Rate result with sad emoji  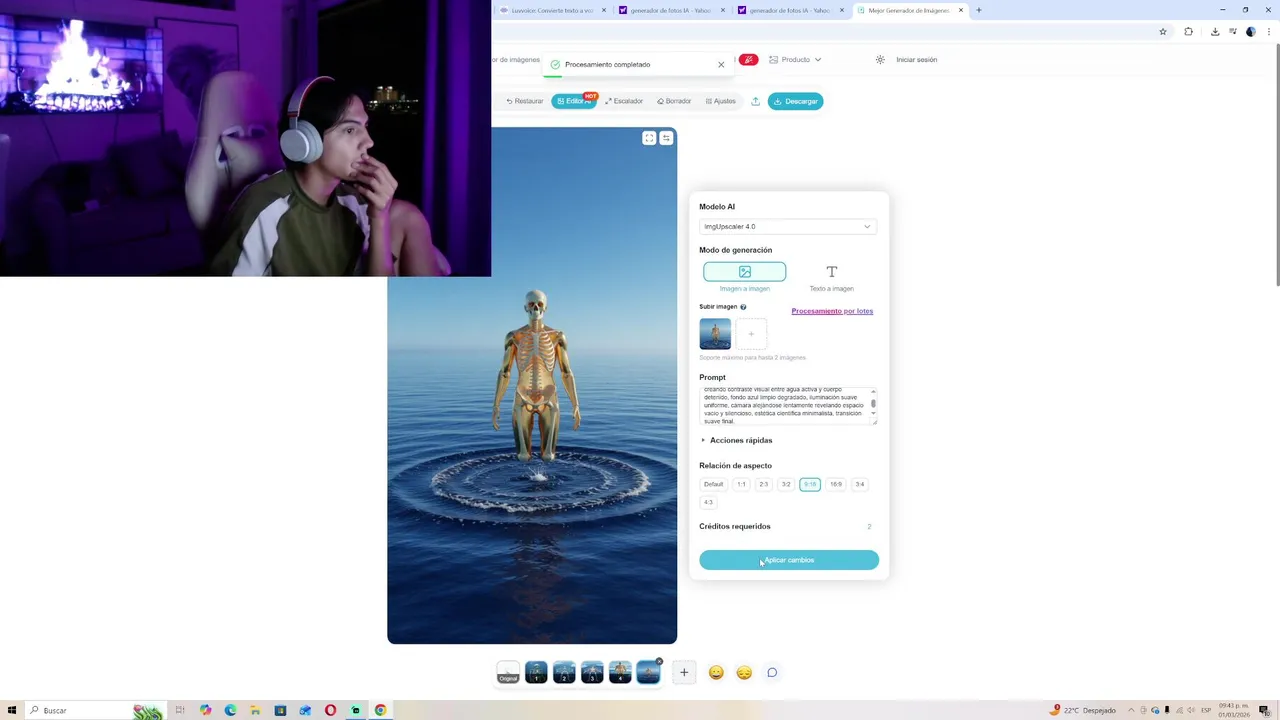click(x=744, y=673)
